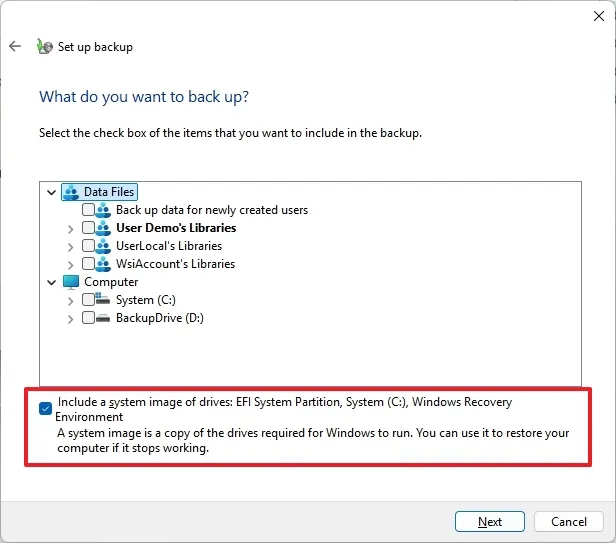Select the System (C:) checkbox
The width and height of the screenshot is (616, 543).
tap(88, 300)
